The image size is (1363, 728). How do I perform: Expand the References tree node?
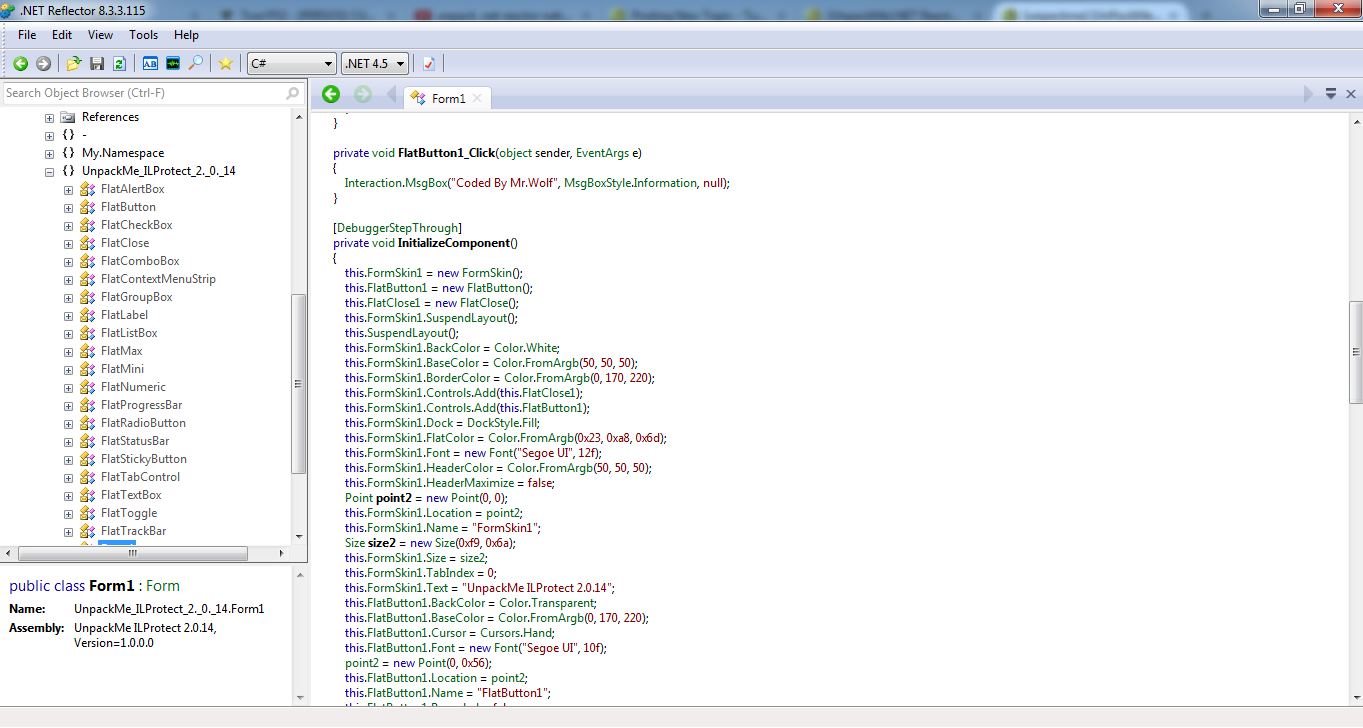point(49,118)
